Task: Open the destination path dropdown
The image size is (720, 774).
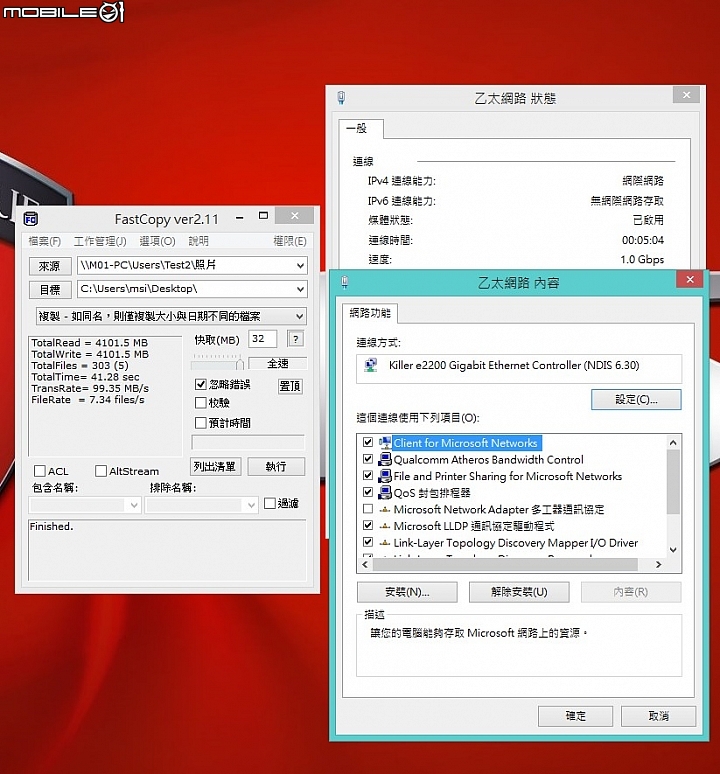Action: (300, 289)
